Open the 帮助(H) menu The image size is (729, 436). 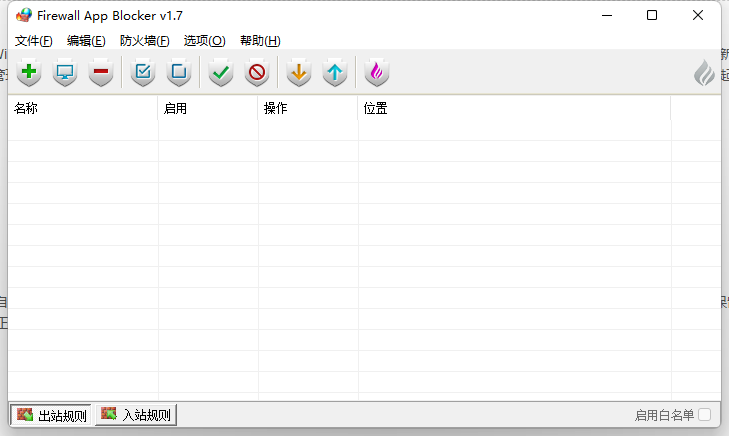coord(260,41)
